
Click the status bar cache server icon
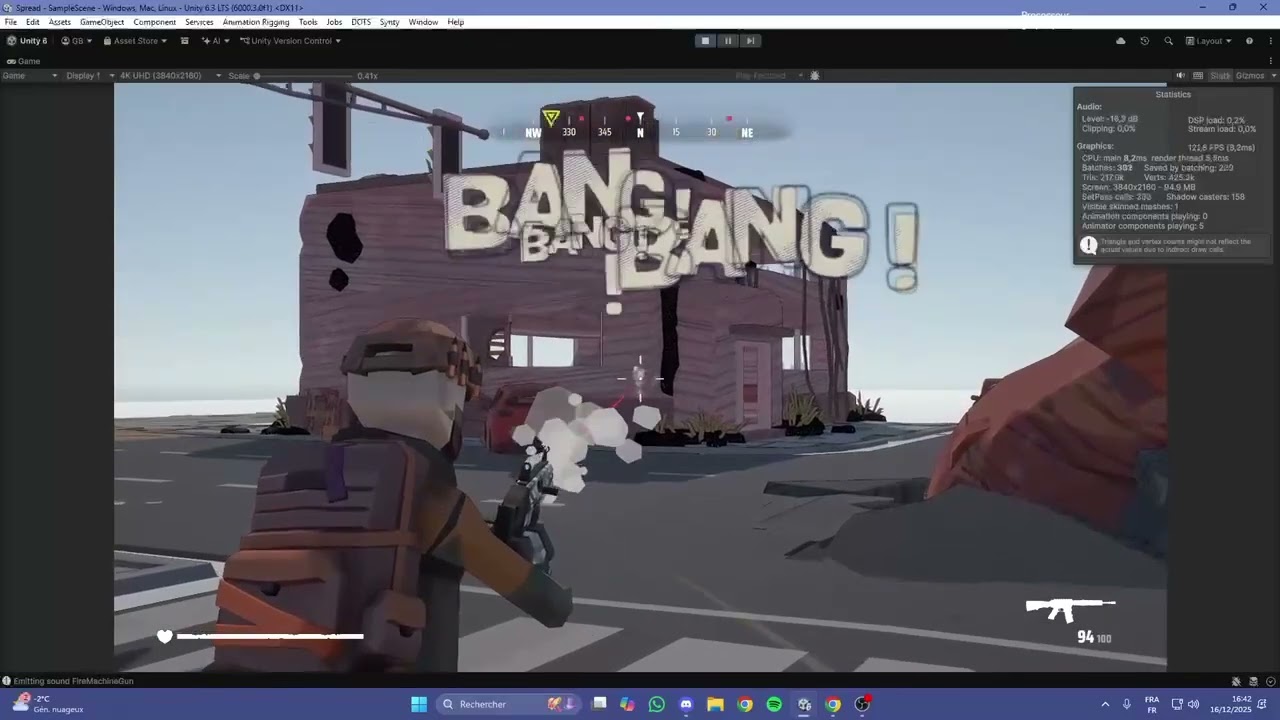pos(1253,681)
